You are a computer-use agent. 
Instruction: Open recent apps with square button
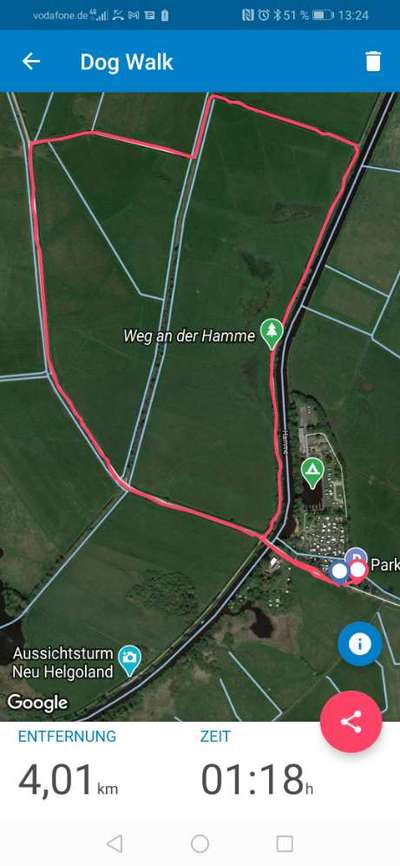point(285,843)
